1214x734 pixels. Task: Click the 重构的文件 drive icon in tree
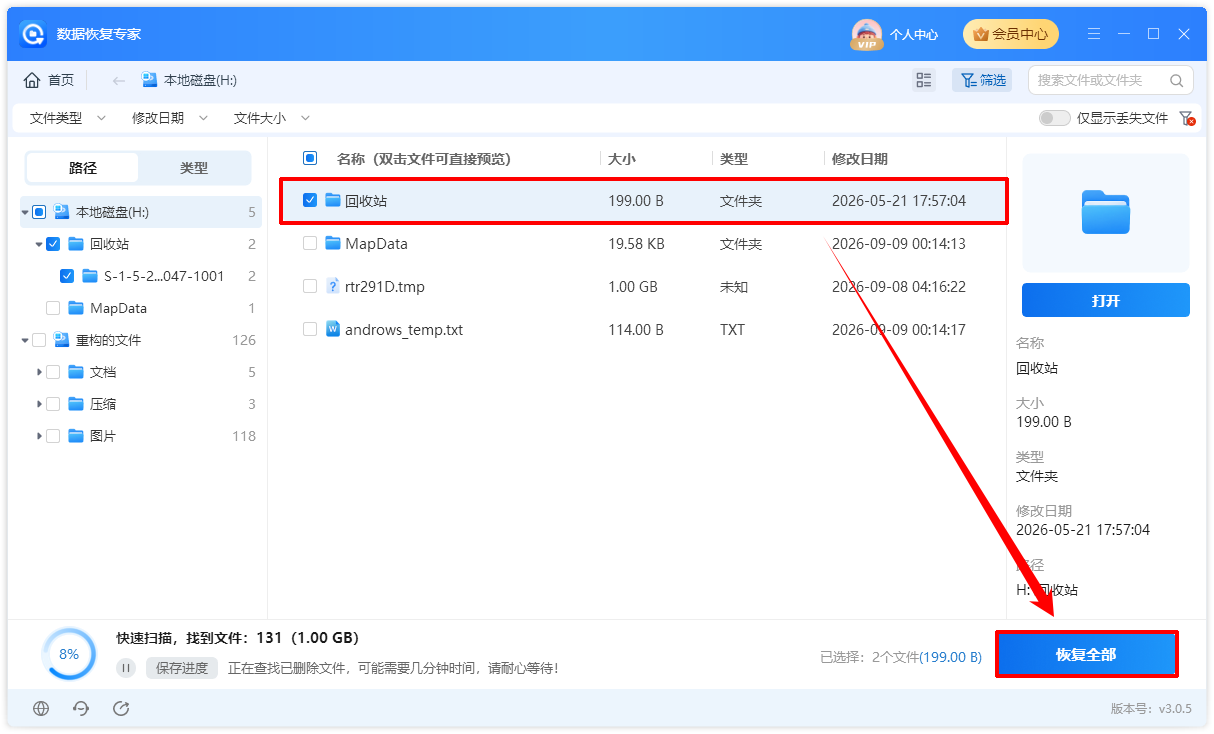click(x=62, y=340)
